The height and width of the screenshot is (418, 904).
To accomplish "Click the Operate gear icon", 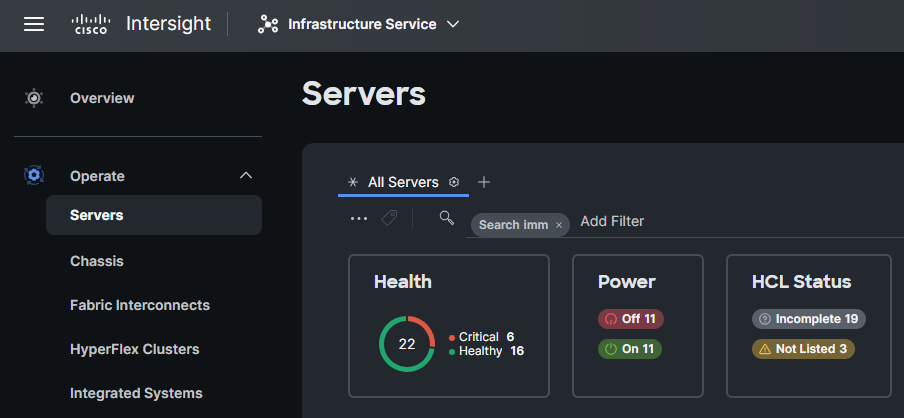I will pos(34,175).
